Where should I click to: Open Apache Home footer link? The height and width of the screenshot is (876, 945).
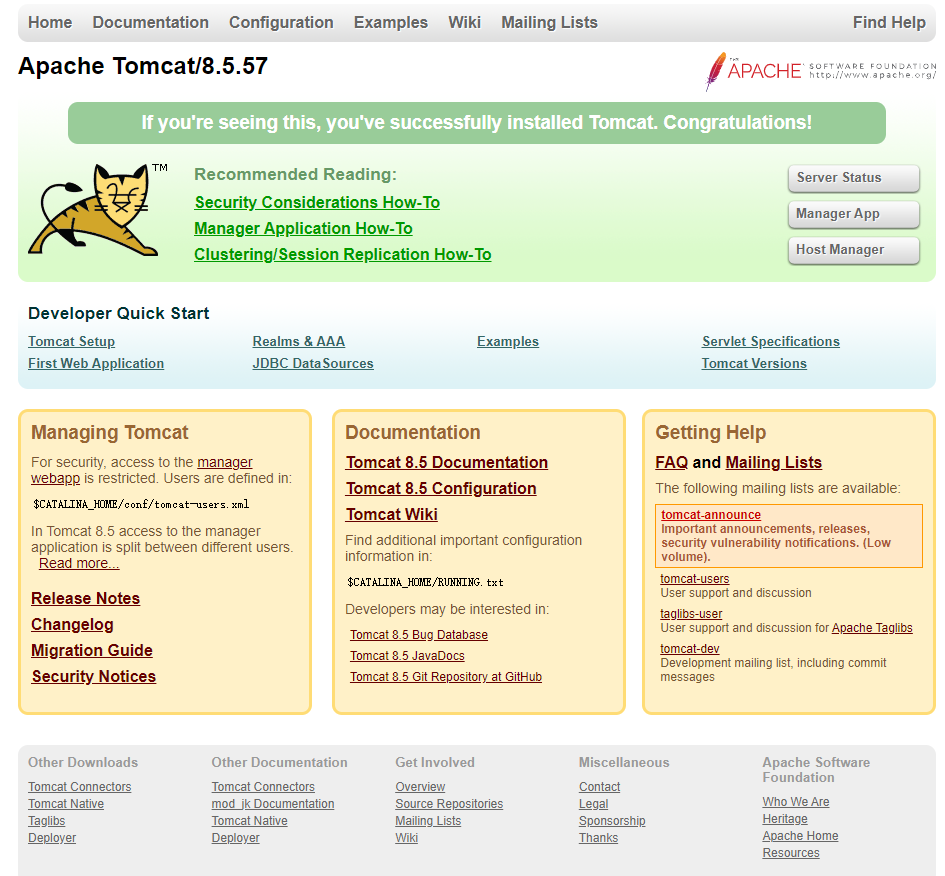pyautogui.click(x=800, y=836)
